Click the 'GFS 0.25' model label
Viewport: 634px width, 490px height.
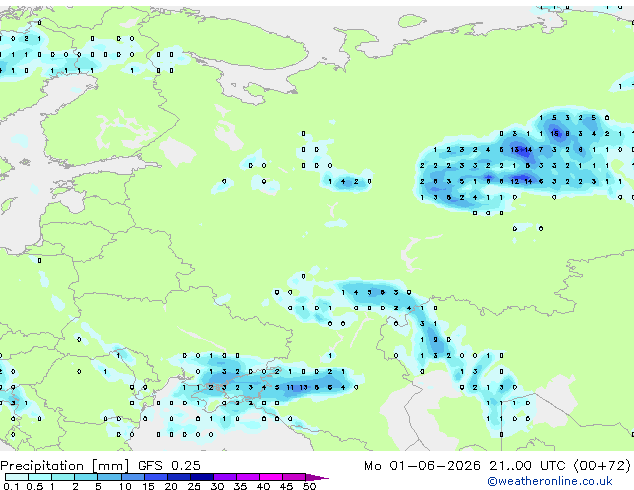click(169, 466)
